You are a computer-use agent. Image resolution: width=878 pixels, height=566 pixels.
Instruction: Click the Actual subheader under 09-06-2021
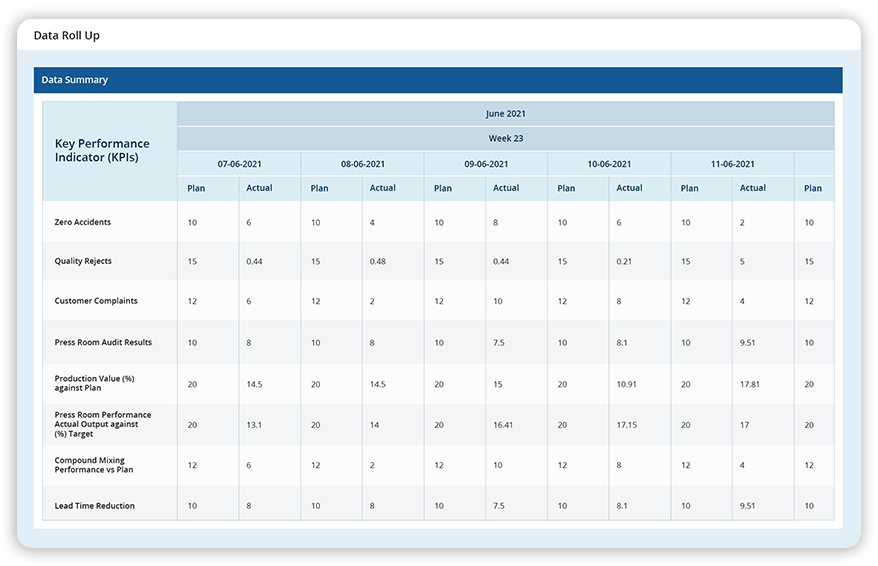point(506,188)
